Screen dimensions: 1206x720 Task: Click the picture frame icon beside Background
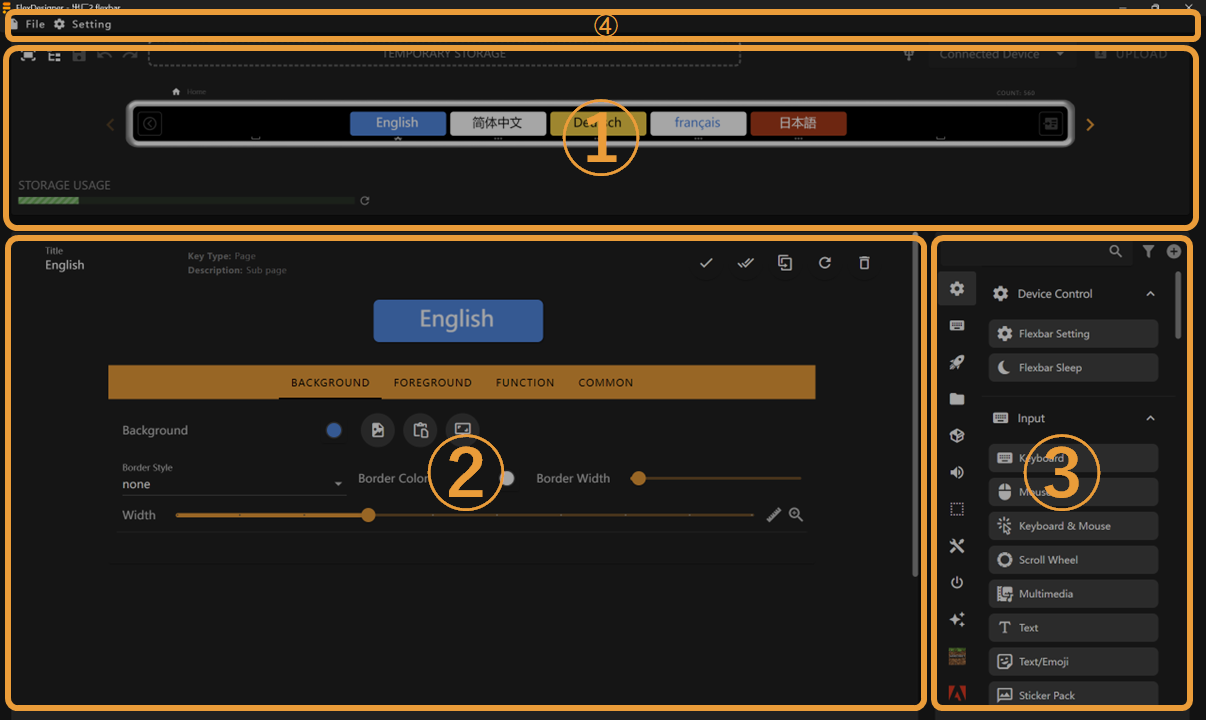tap(462, 430)
